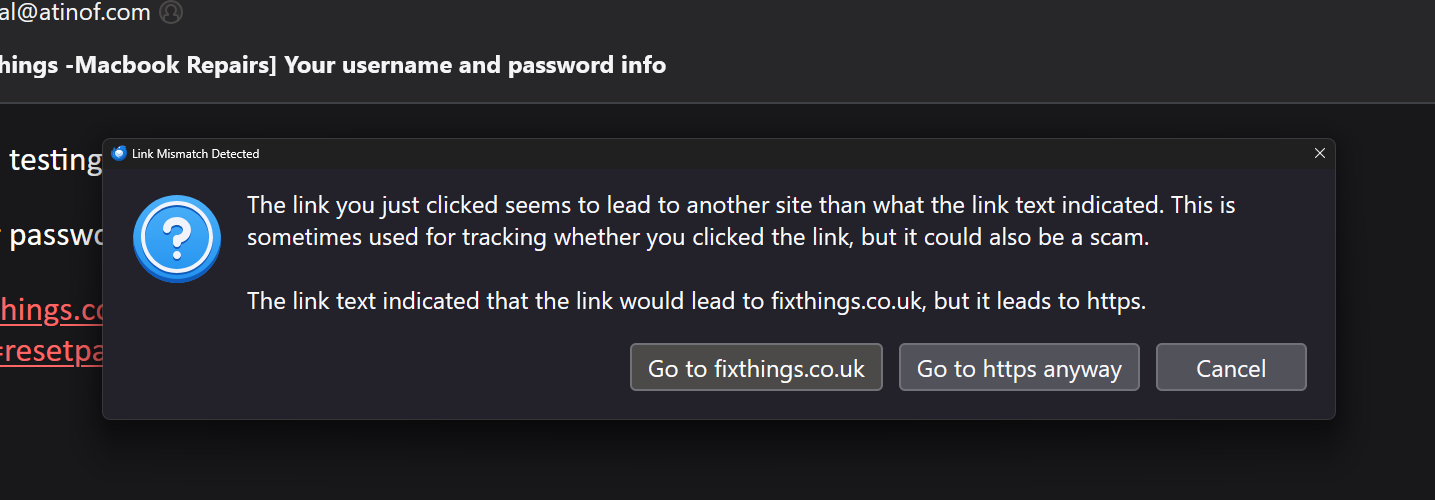Click the contact avatar icon beside sender address
Screen dimensions: 1435x500
tap(171, 13)
